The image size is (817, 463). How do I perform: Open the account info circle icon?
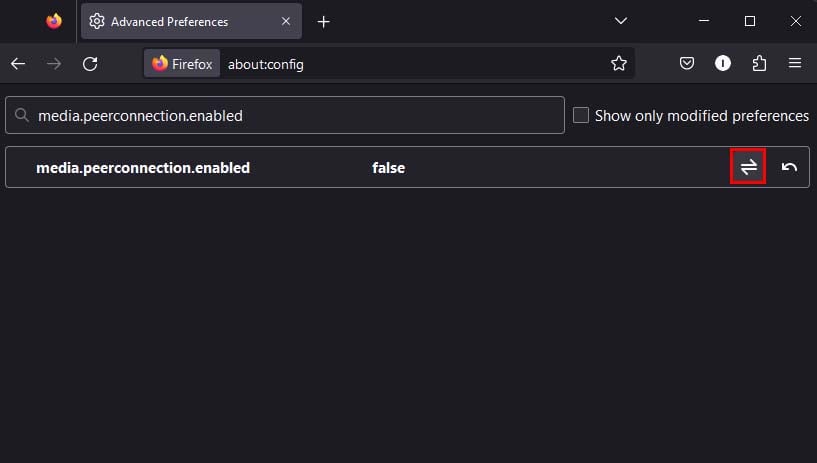(x=723, y=64)
